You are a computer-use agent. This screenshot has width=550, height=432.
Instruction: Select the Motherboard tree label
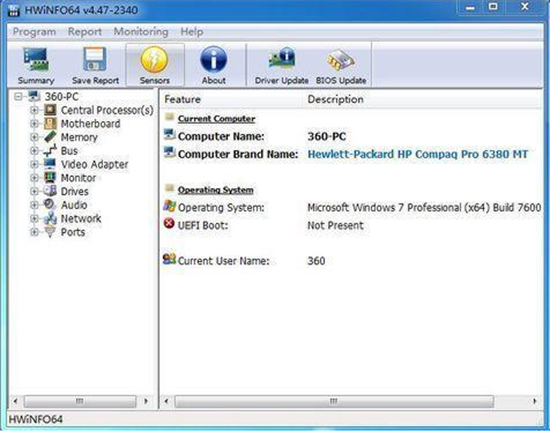(90, 123)
